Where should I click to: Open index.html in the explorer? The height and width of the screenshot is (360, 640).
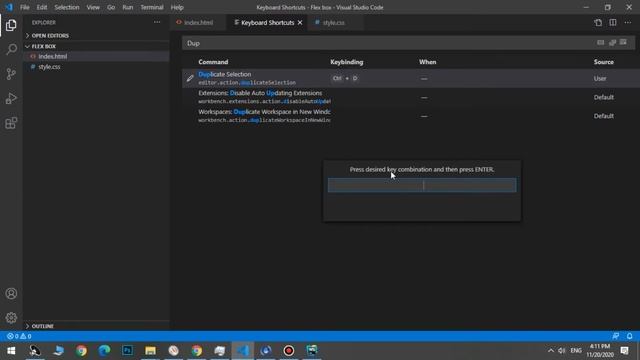(x=53, y=56)
